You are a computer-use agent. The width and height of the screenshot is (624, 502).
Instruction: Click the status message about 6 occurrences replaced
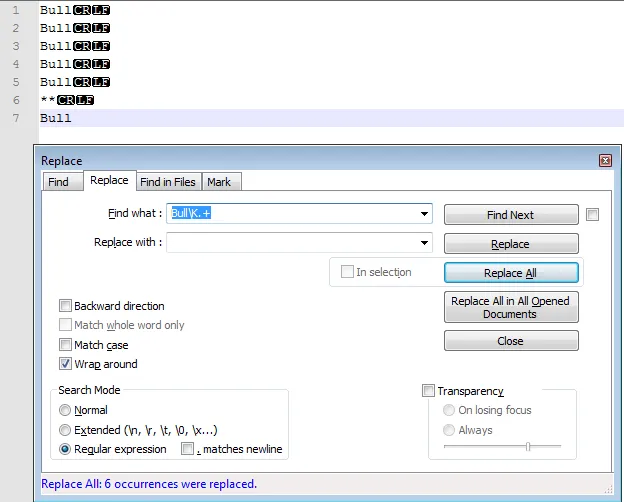point(149,484)
